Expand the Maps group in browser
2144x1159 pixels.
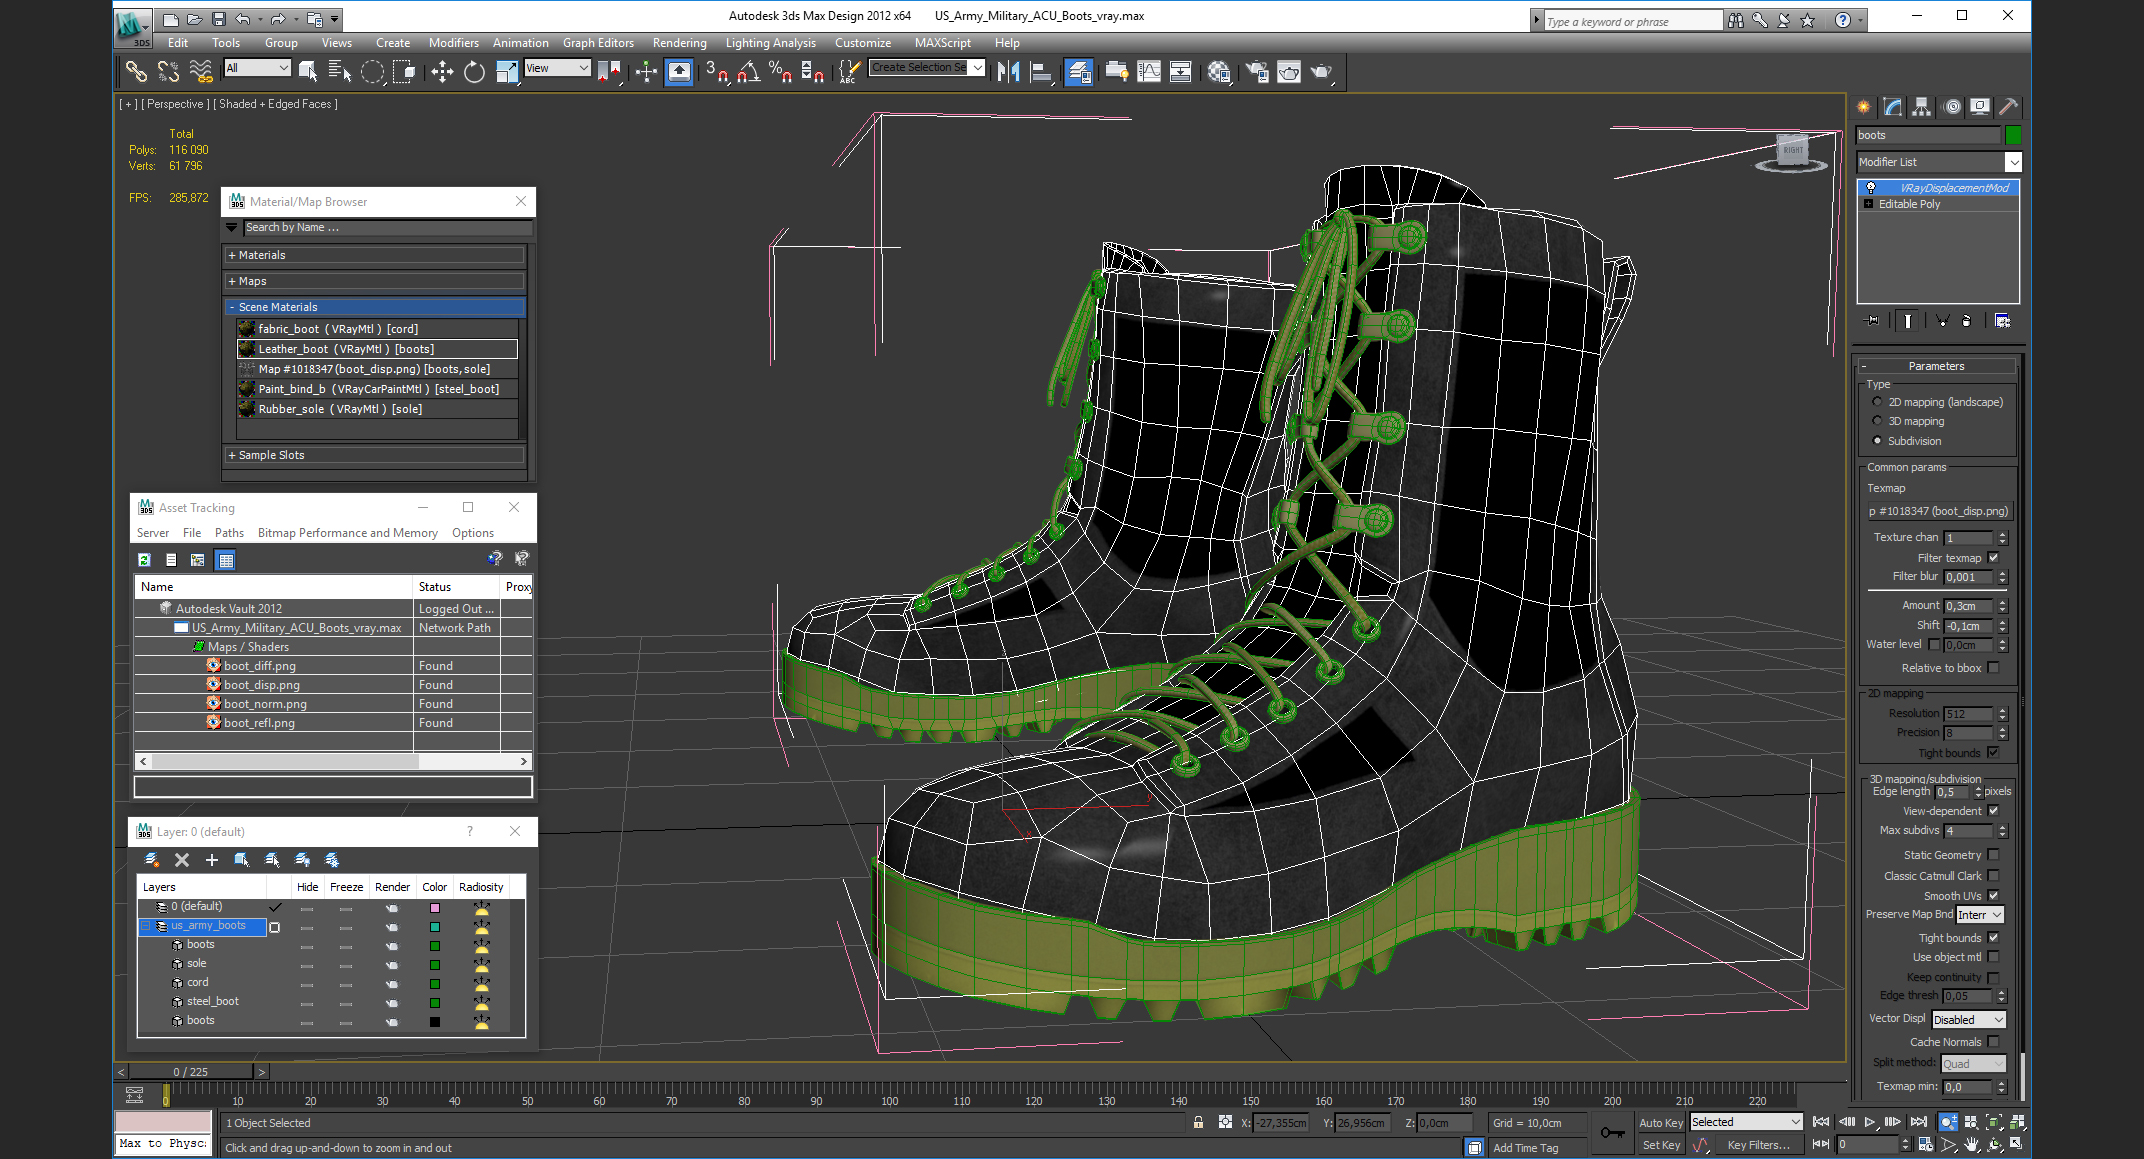point(375,281)
